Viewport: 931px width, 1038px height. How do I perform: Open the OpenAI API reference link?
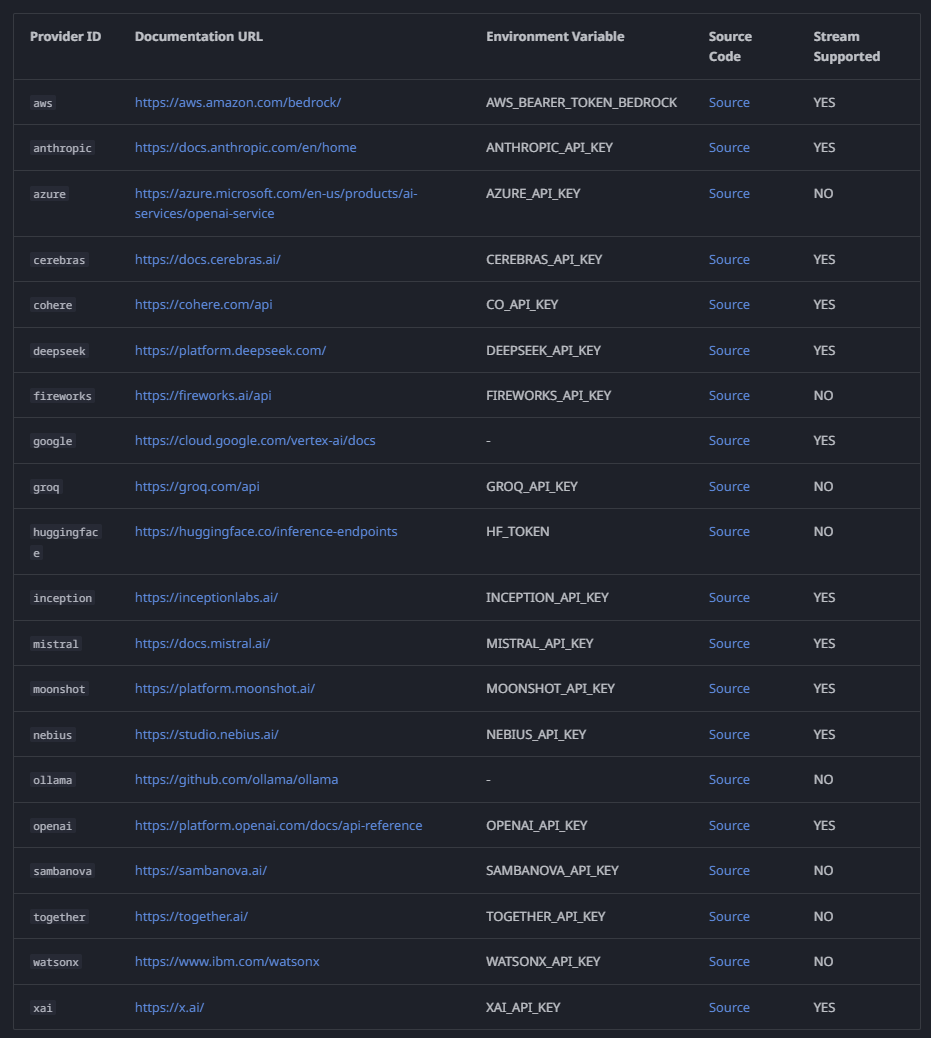279,826
